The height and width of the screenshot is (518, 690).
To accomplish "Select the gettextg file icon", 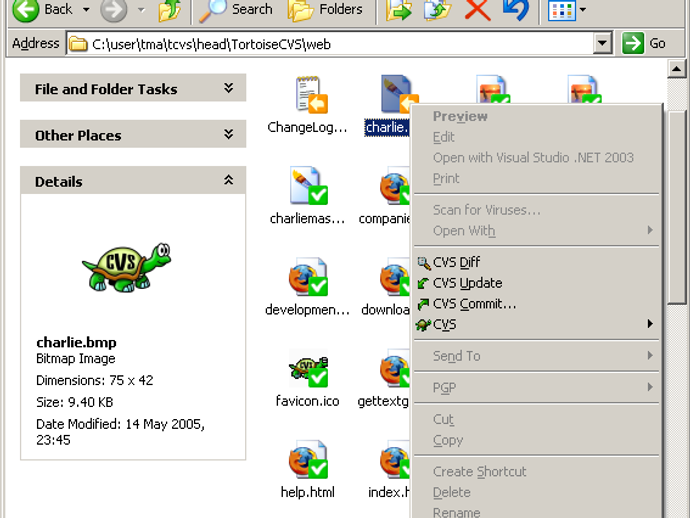I will (x=395, y=368).
